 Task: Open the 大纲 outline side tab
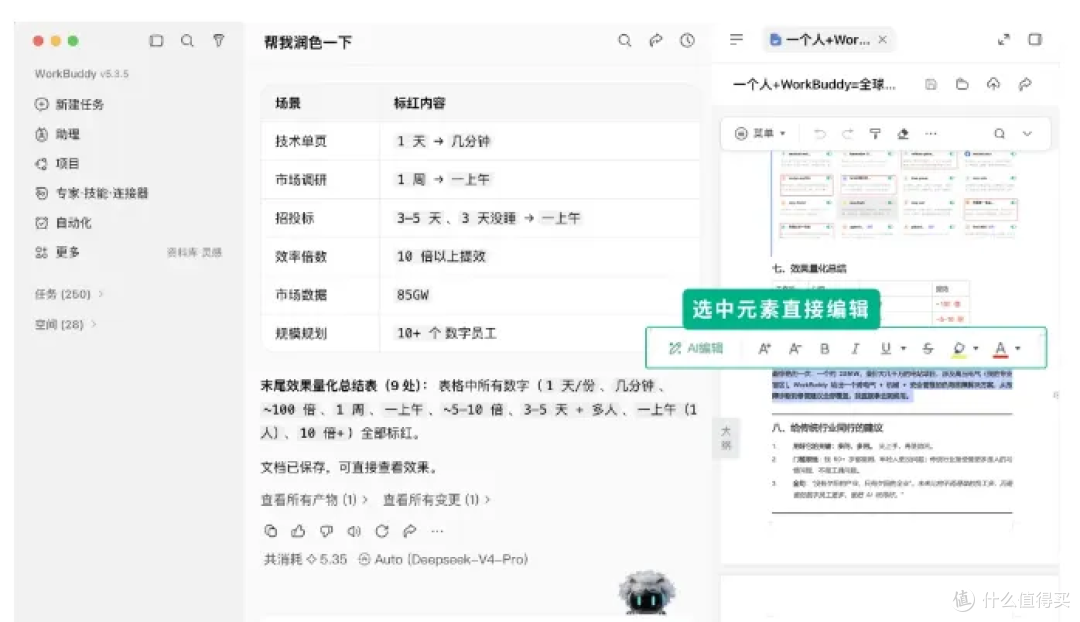(726, 437)
